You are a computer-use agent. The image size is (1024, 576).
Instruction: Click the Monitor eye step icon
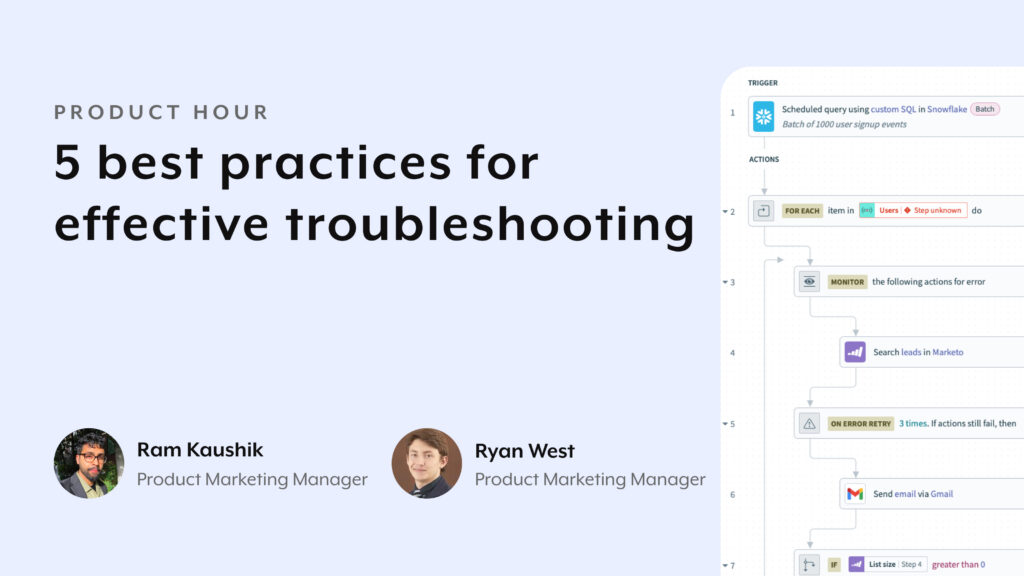coord(809,281)
